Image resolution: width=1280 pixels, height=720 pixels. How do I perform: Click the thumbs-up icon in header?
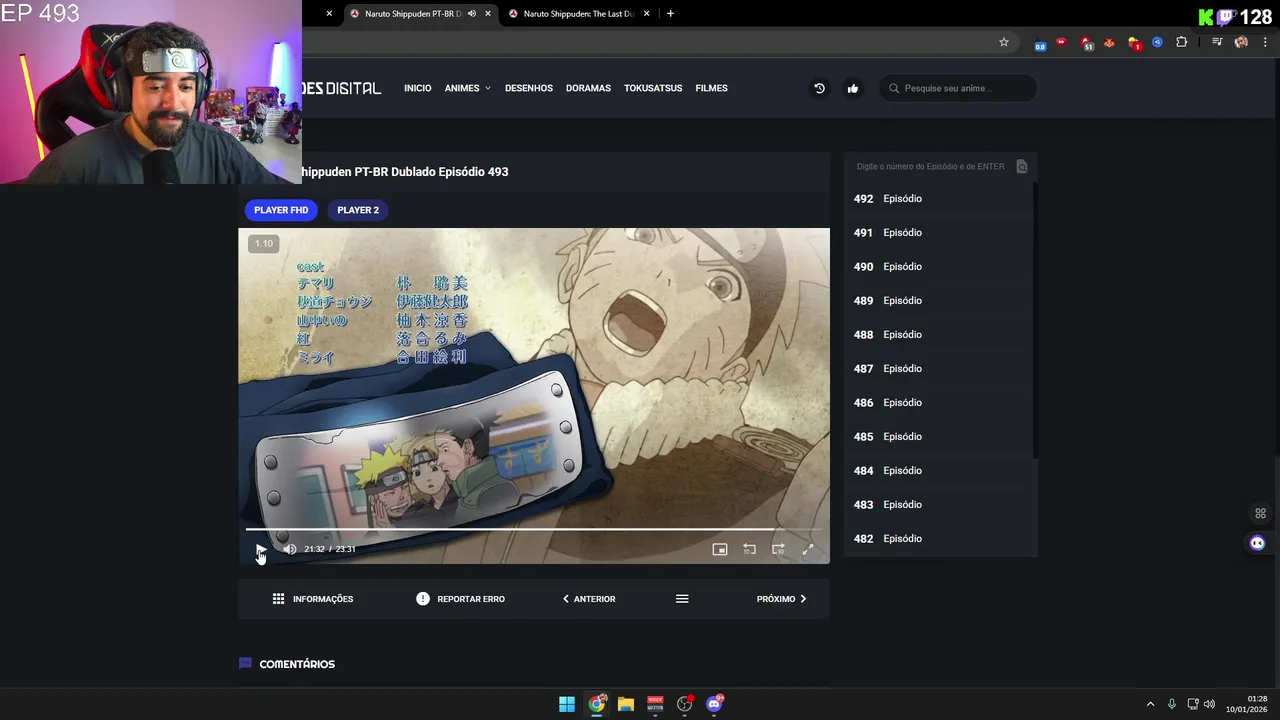[x=853, y=88]
